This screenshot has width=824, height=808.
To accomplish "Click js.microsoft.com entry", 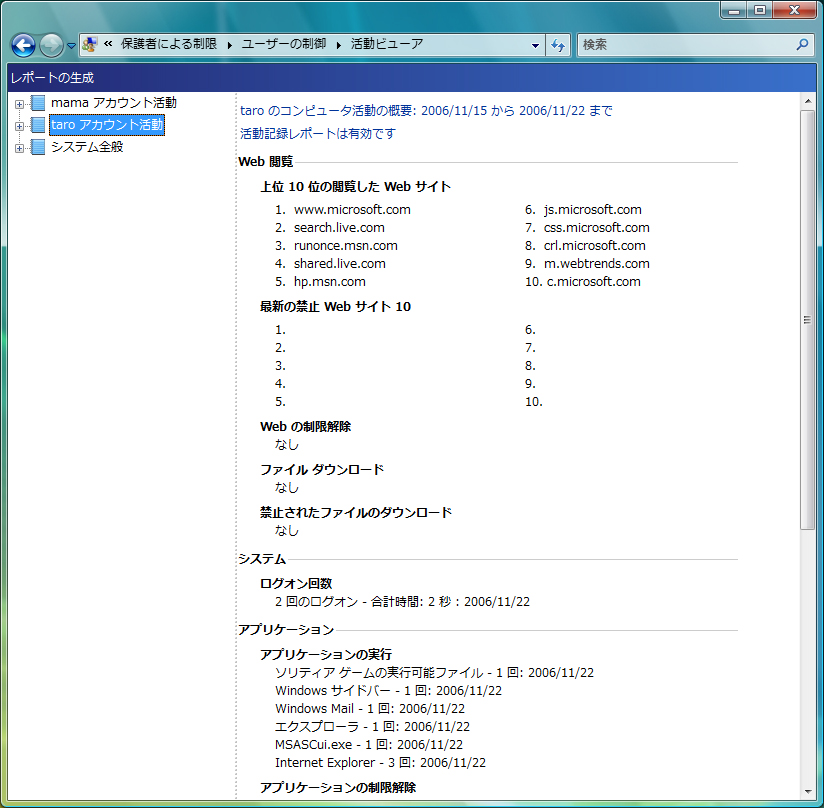I will pyautogui.click(x=593, y=210).
